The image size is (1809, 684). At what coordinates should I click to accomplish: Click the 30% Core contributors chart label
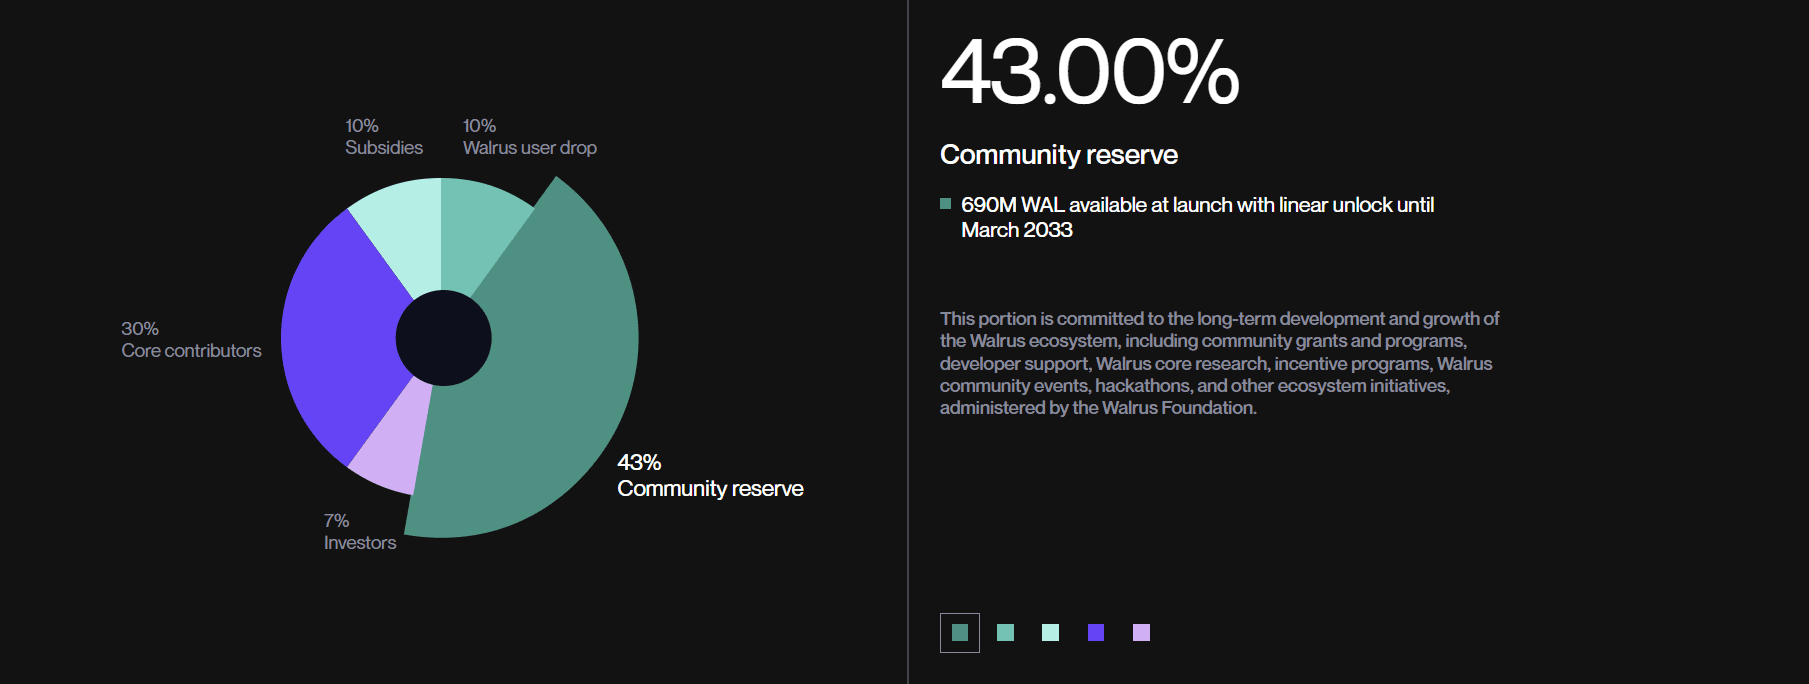click(x=191, y=340)
